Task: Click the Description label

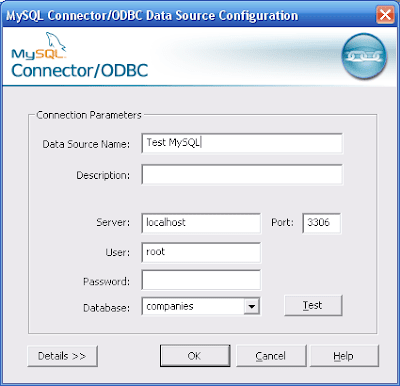Action: pyautogui.click(x=103, y=175)
